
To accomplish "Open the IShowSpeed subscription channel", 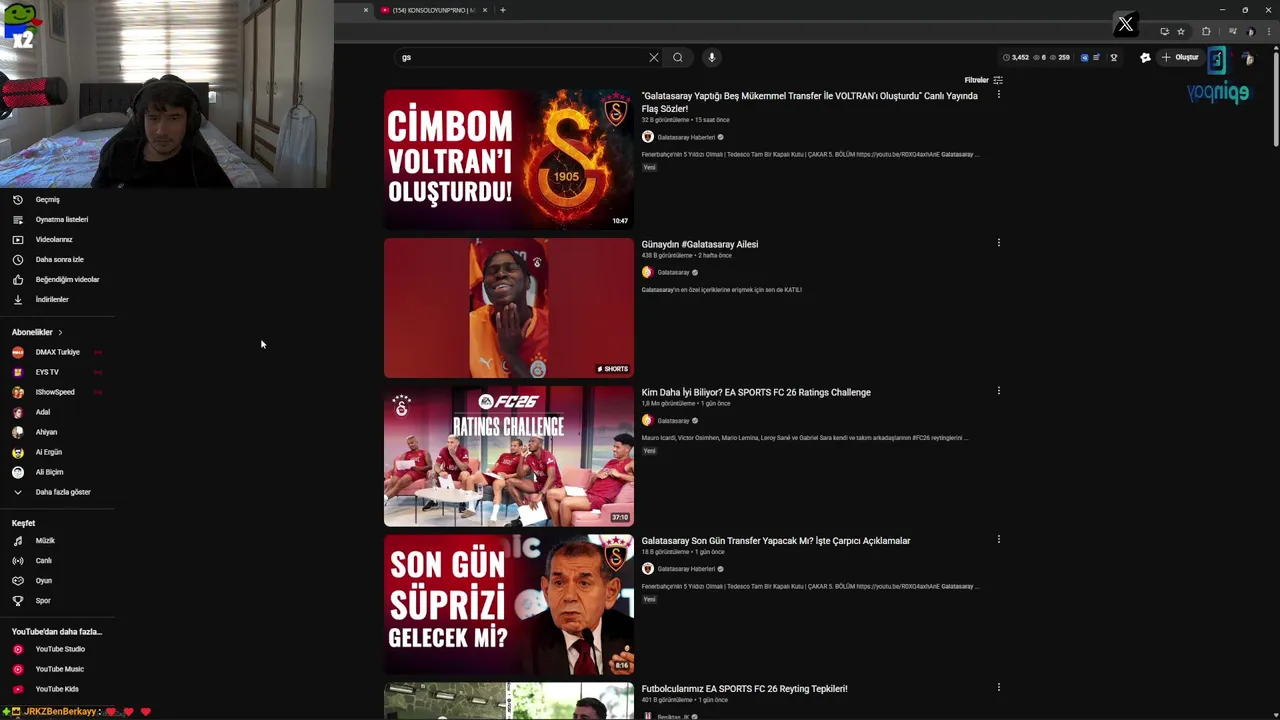I will [x=55, y=392].
